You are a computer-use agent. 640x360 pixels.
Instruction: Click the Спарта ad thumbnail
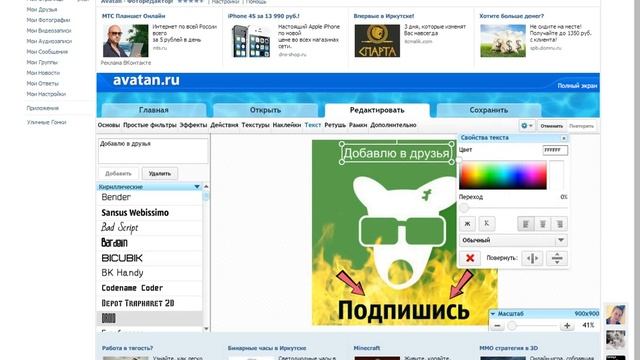(377, 41)
